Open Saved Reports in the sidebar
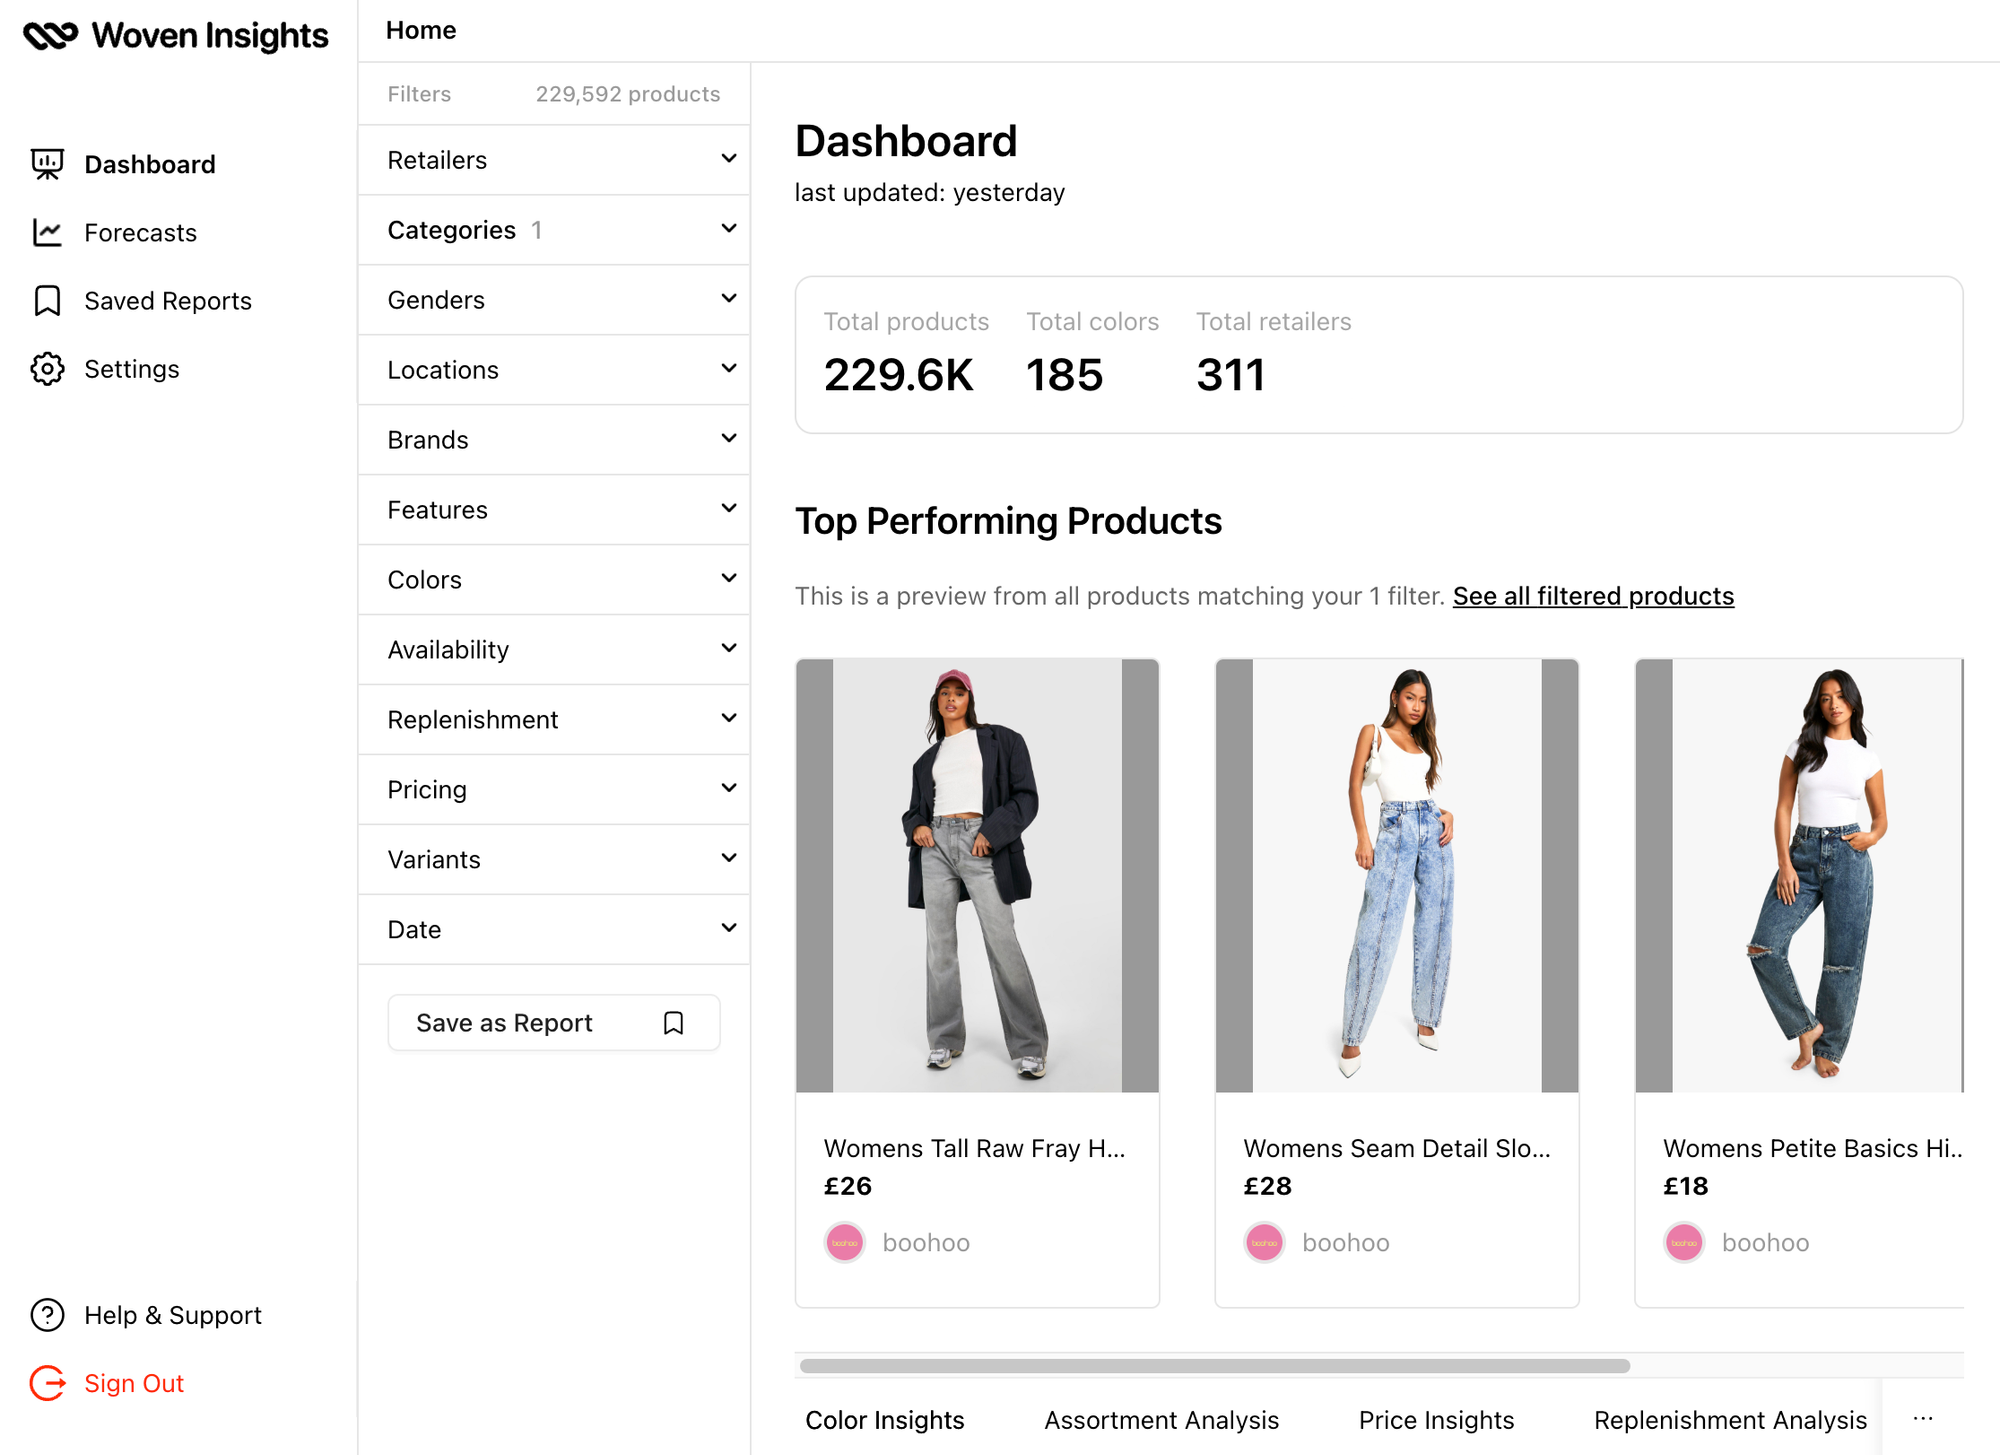The width and height of the screenshot is (2000, 1455). click(x=168, y=301)
